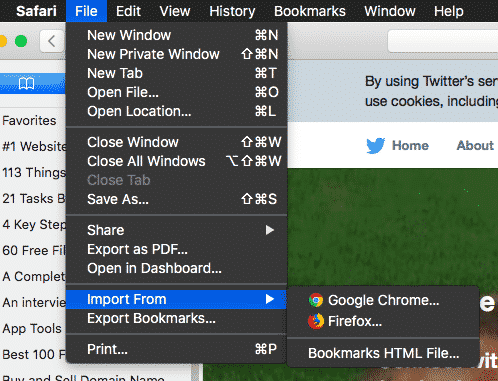Choose Print… menu item
The image size is (498, 381).
tap(177, 349)
